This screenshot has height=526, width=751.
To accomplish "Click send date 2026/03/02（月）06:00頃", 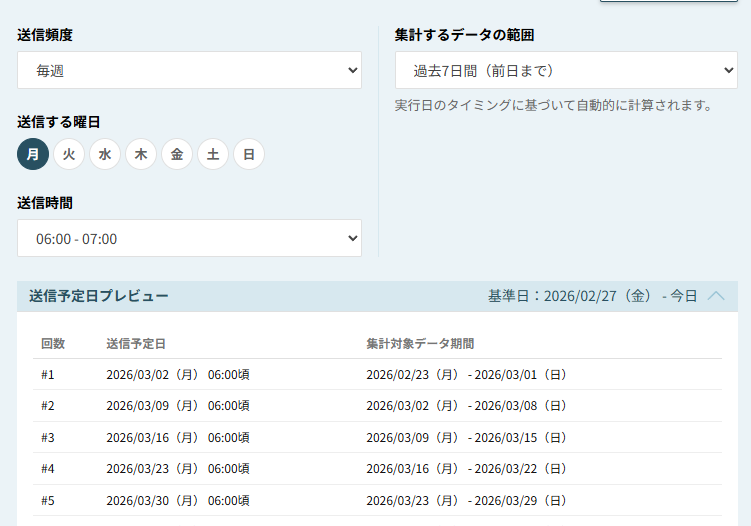I will click(x=178, y=375).
